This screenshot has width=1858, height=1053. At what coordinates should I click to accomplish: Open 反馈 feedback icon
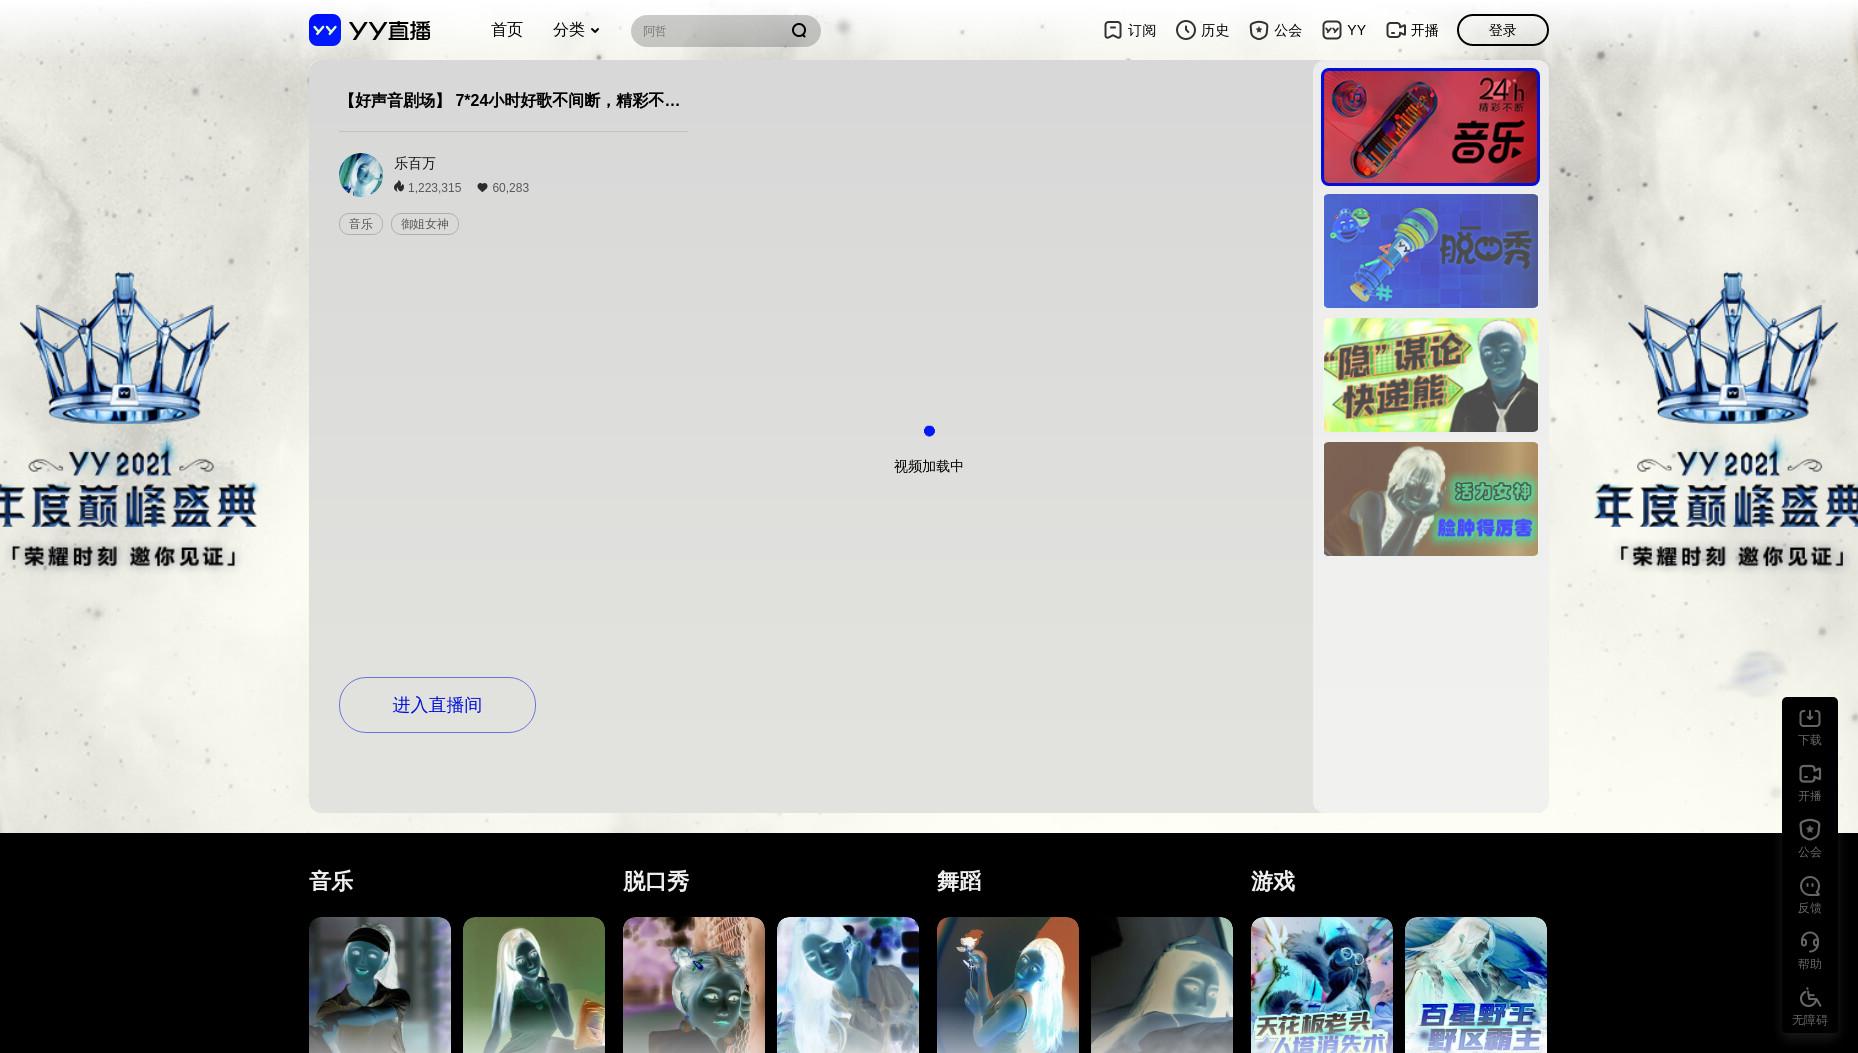[1810, 886]
